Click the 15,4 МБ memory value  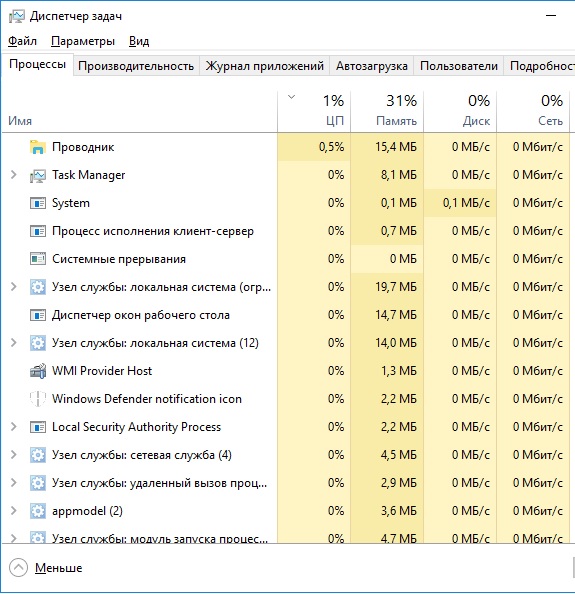(396, 147)
